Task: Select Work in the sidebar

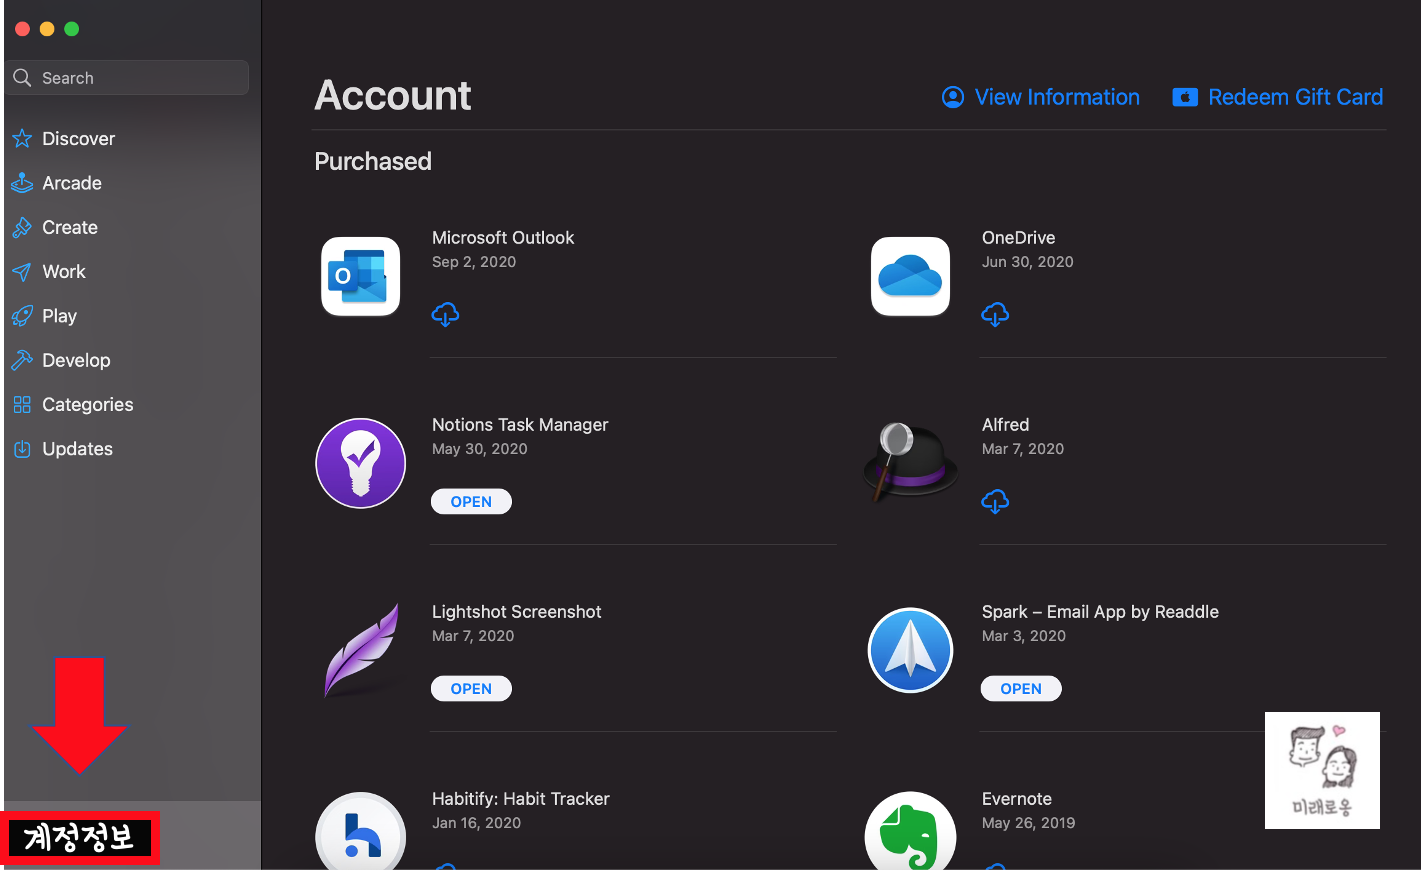Action: [64, 272]
